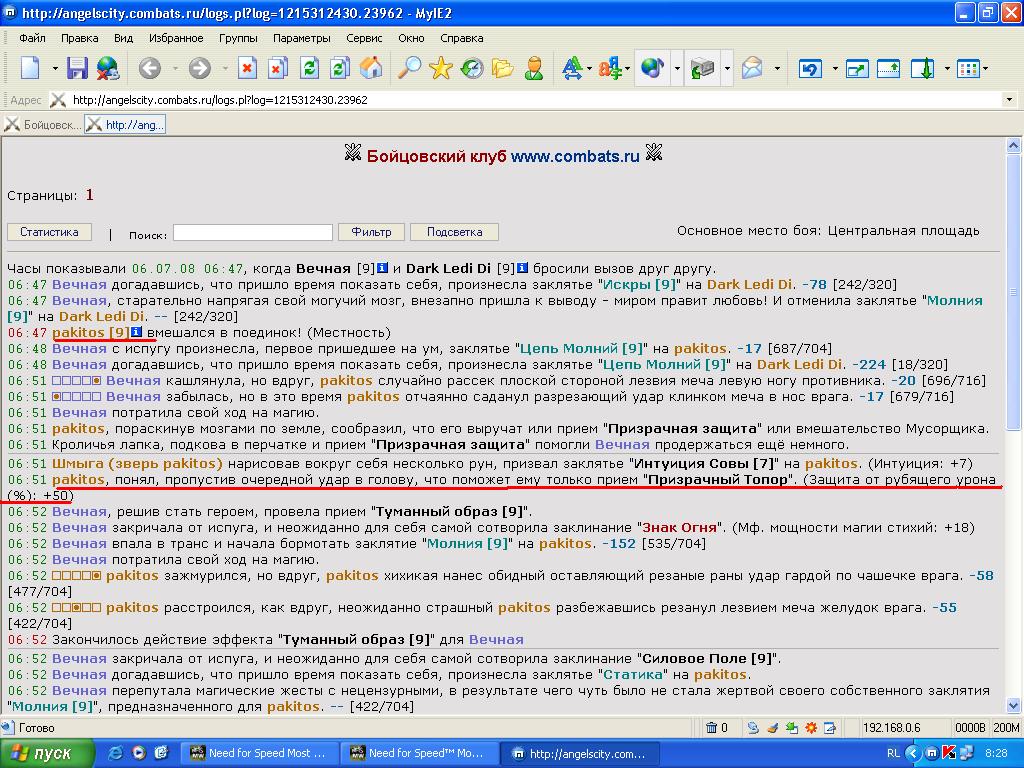
Task: Open History with the clock icon
Action: [x=472, y=68]
